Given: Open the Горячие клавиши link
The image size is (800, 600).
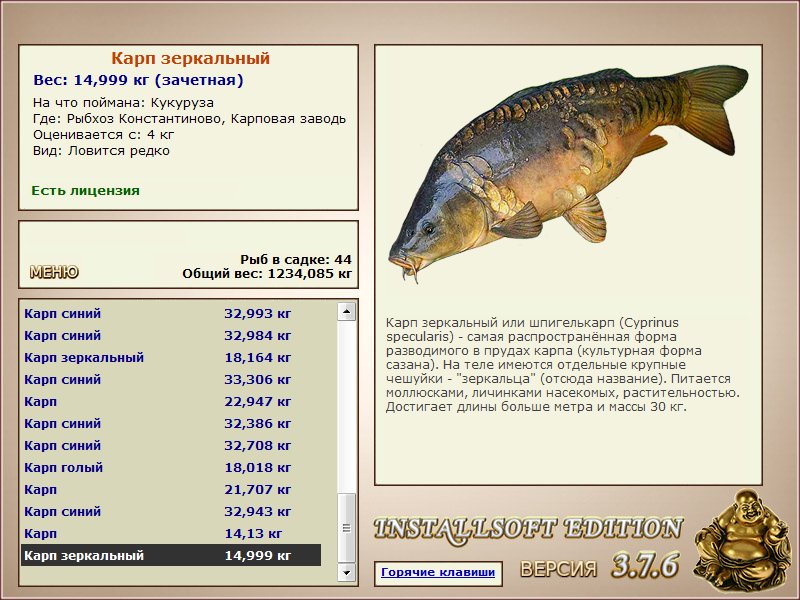Looking at the screenshot, I should point(437,573).
